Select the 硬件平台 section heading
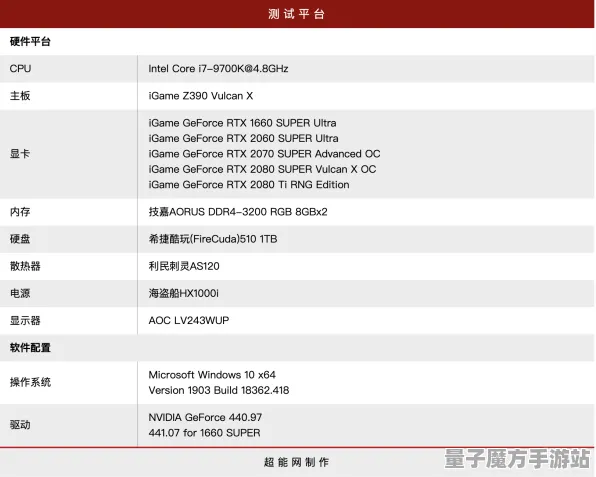Viewport: 596px width, 477px height. (x=30, y=41)
